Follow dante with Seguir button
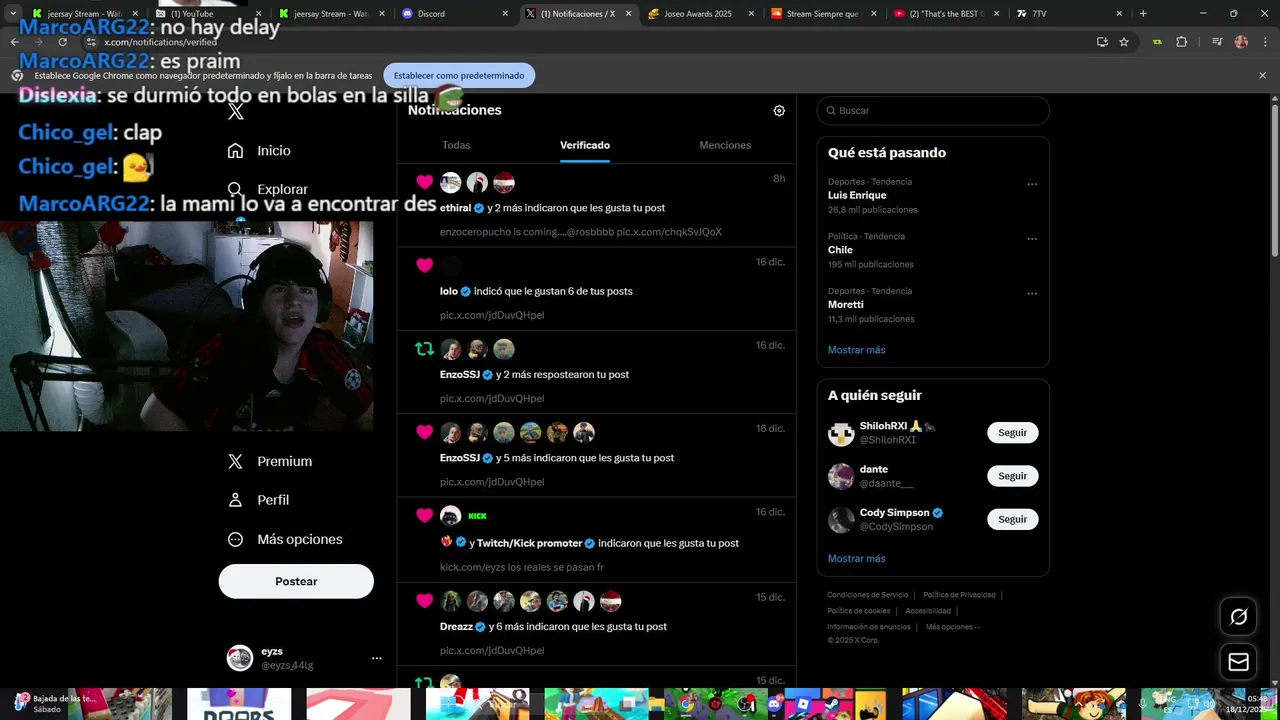The width and height of the screenshot is (1280, 720). [1012, 476]
